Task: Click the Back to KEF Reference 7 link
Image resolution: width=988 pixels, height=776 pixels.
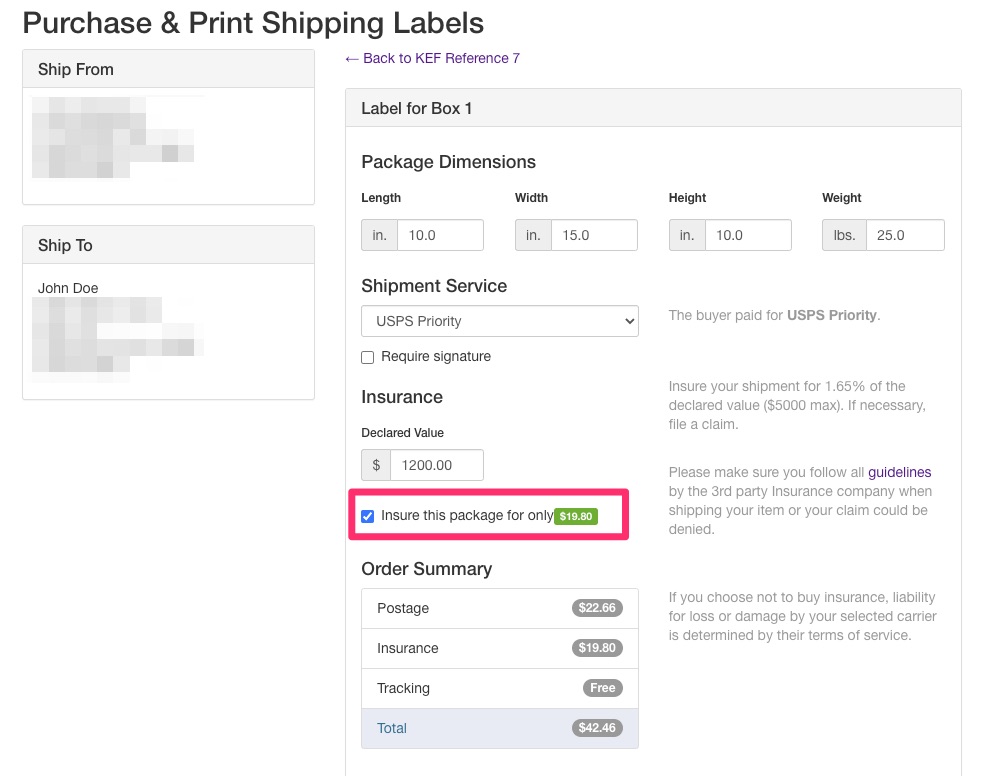Action: pyautogui.click(x=432, y=59)
